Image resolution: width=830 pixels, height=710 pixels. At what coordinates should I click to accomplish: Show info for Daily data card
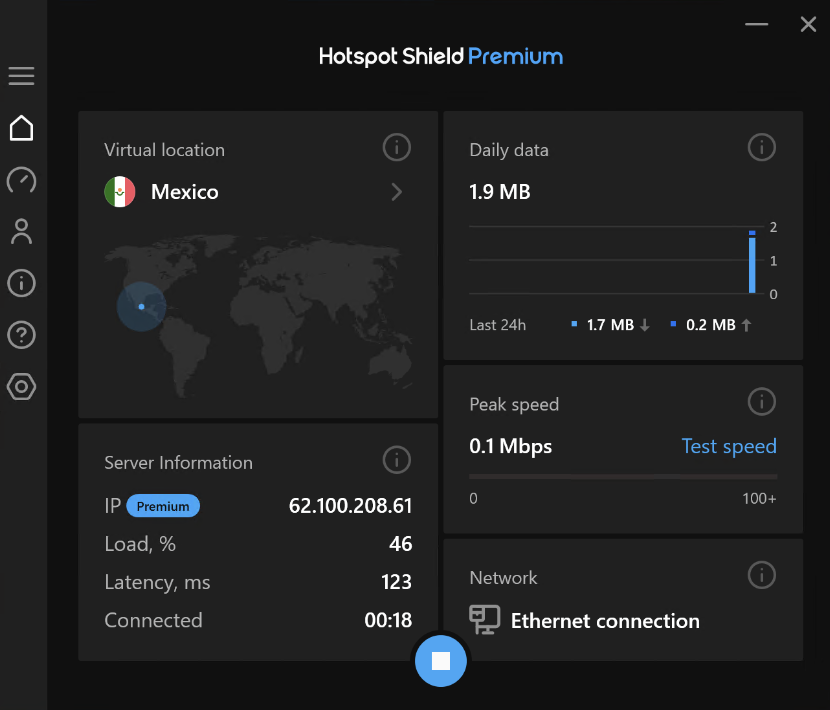tap(762, 147)
